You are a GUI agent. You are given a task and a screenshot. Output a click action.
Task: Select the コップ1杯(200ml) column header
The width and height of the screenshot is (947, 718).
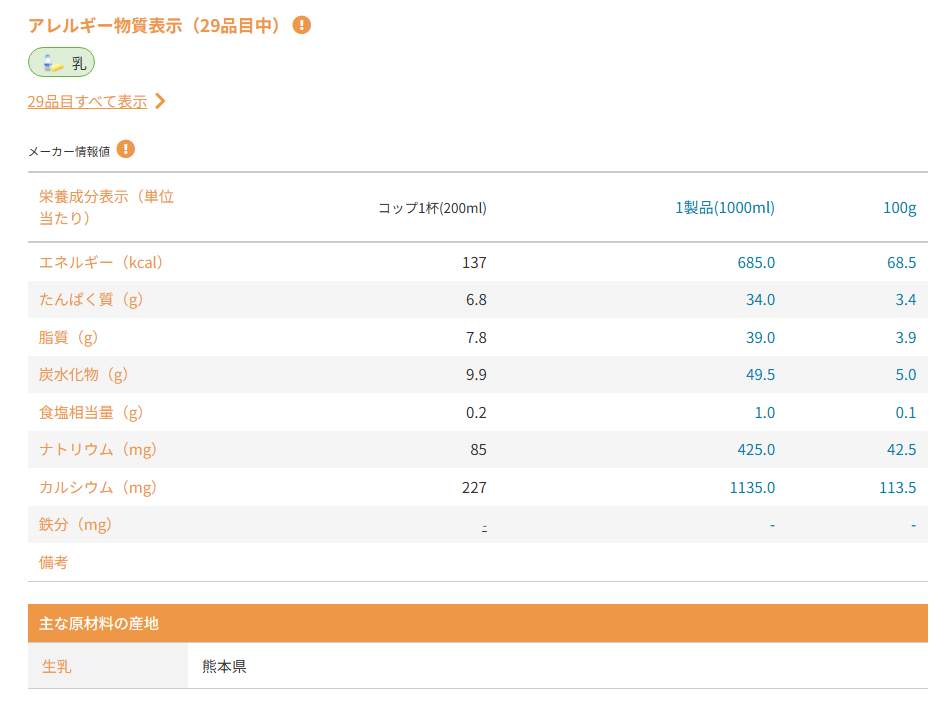tap(432, 208)
